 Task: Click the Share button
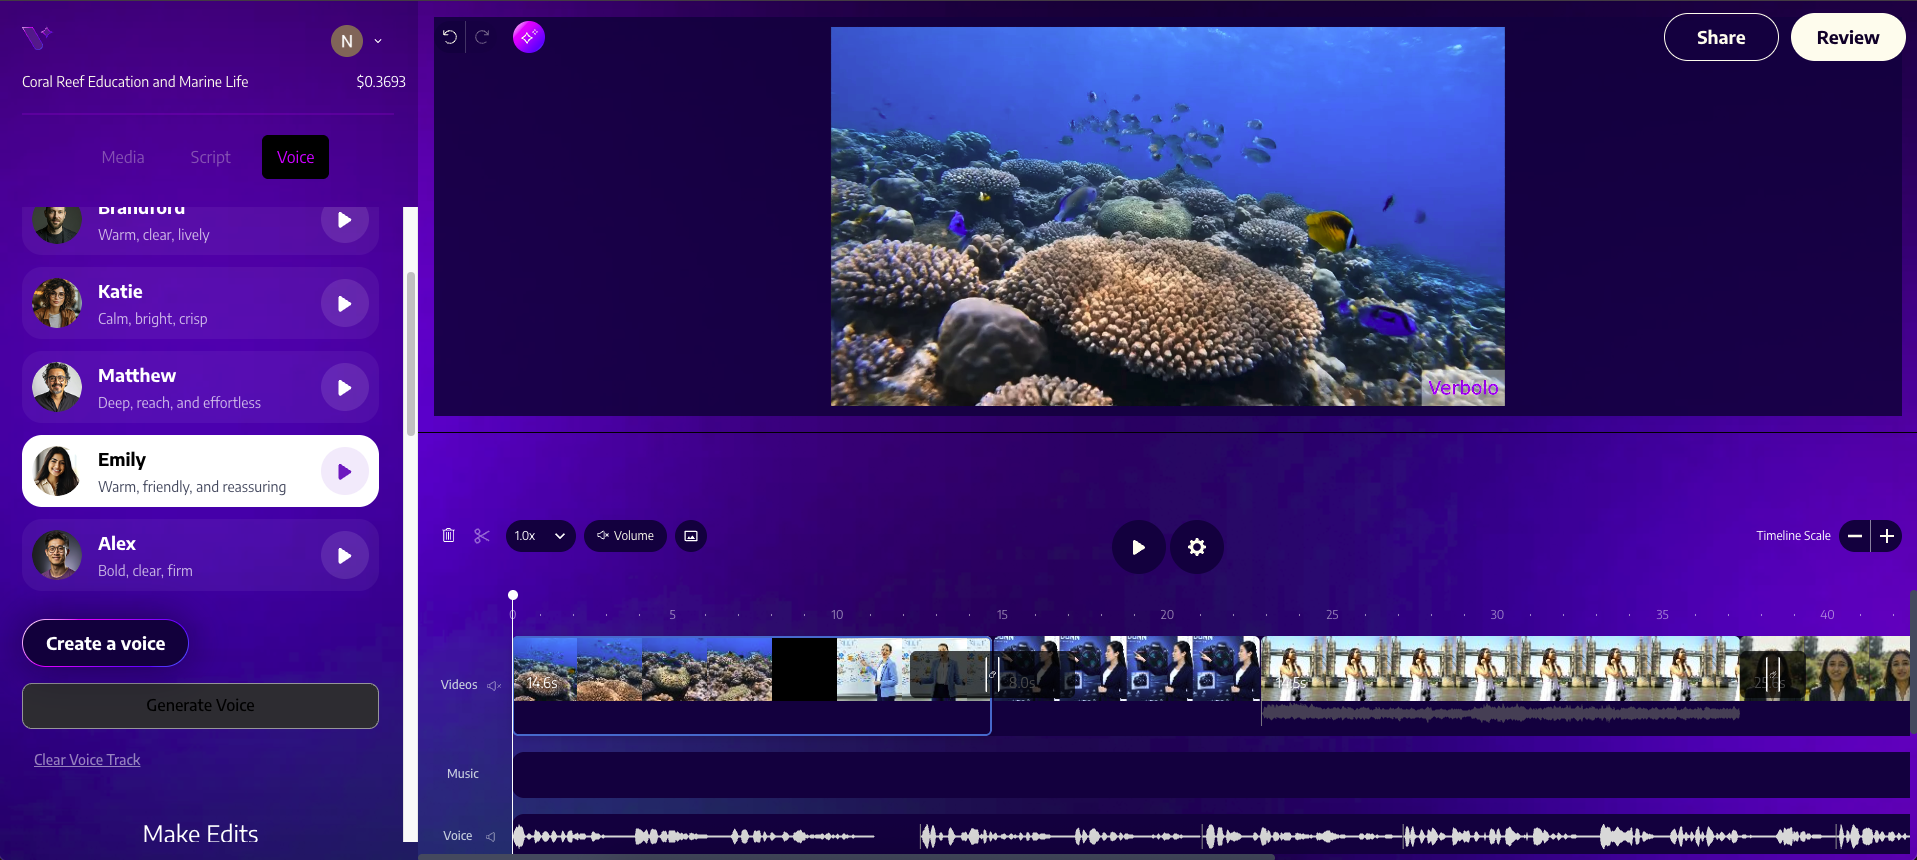1721,37
